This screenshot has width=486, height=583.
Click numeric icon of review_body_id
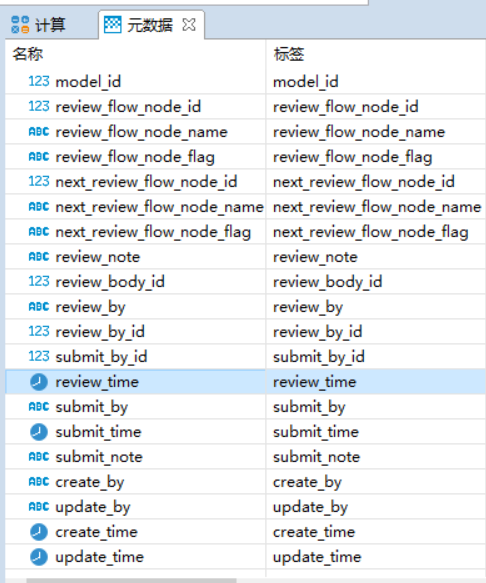(39, 281)
